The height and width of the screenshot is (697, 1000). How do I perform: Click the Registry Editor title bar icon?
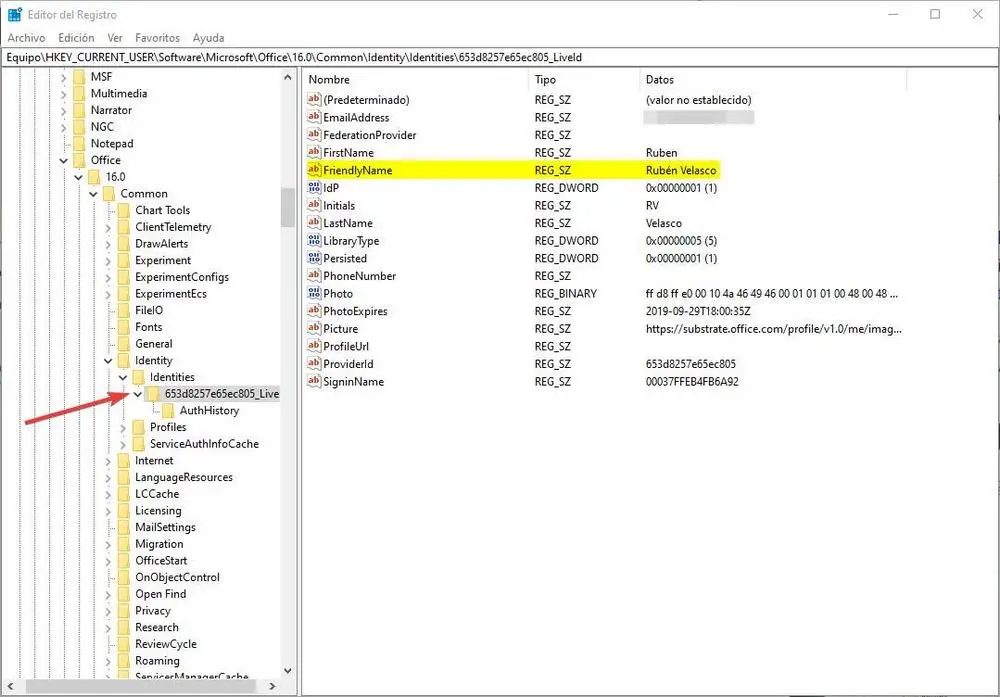[15, 14]
